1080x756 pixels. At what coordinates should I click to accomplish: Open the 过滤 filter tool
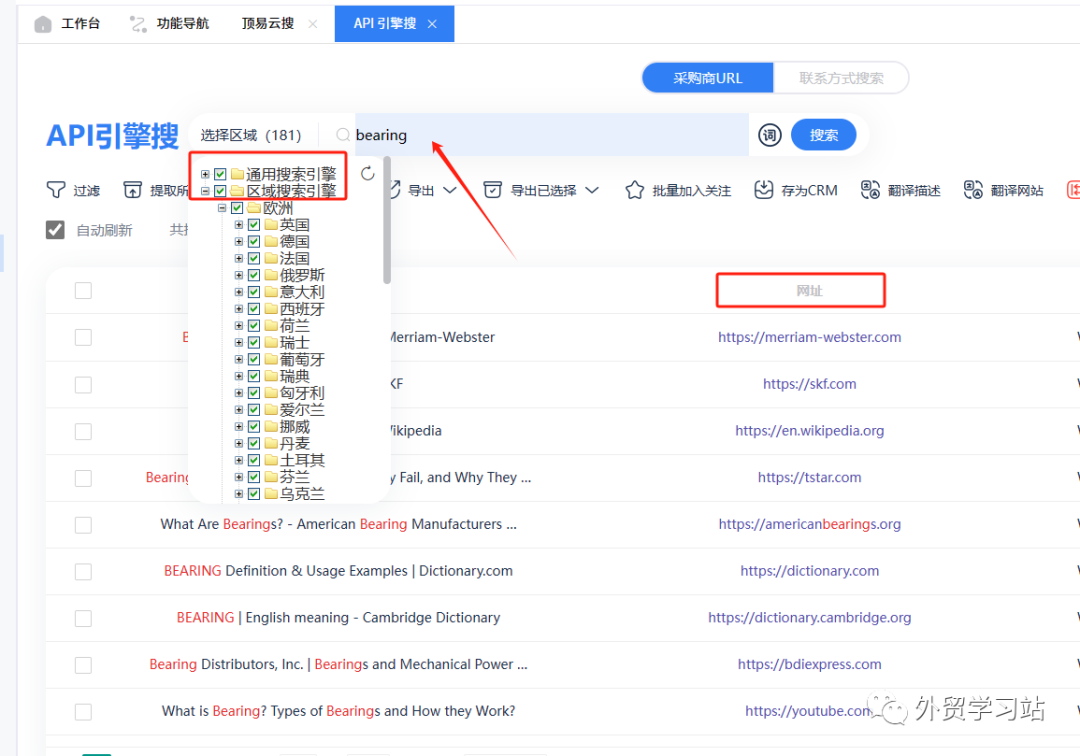click(73, 190)
